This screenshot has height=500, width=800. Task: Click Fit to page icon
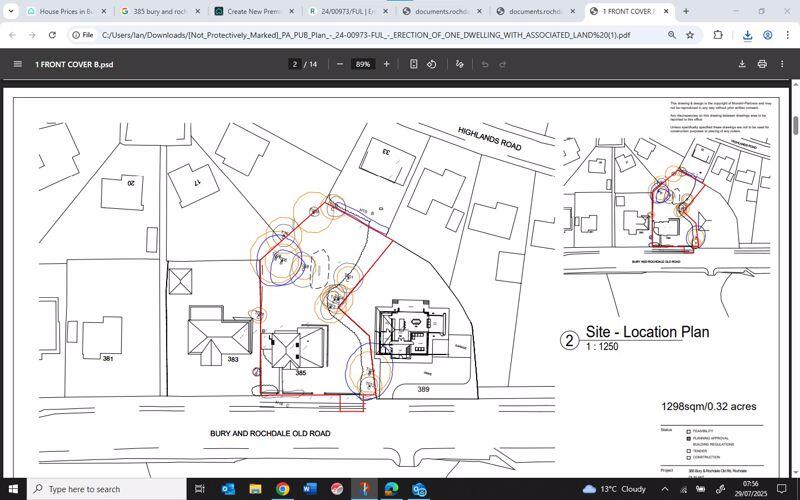tap(414, 64)
